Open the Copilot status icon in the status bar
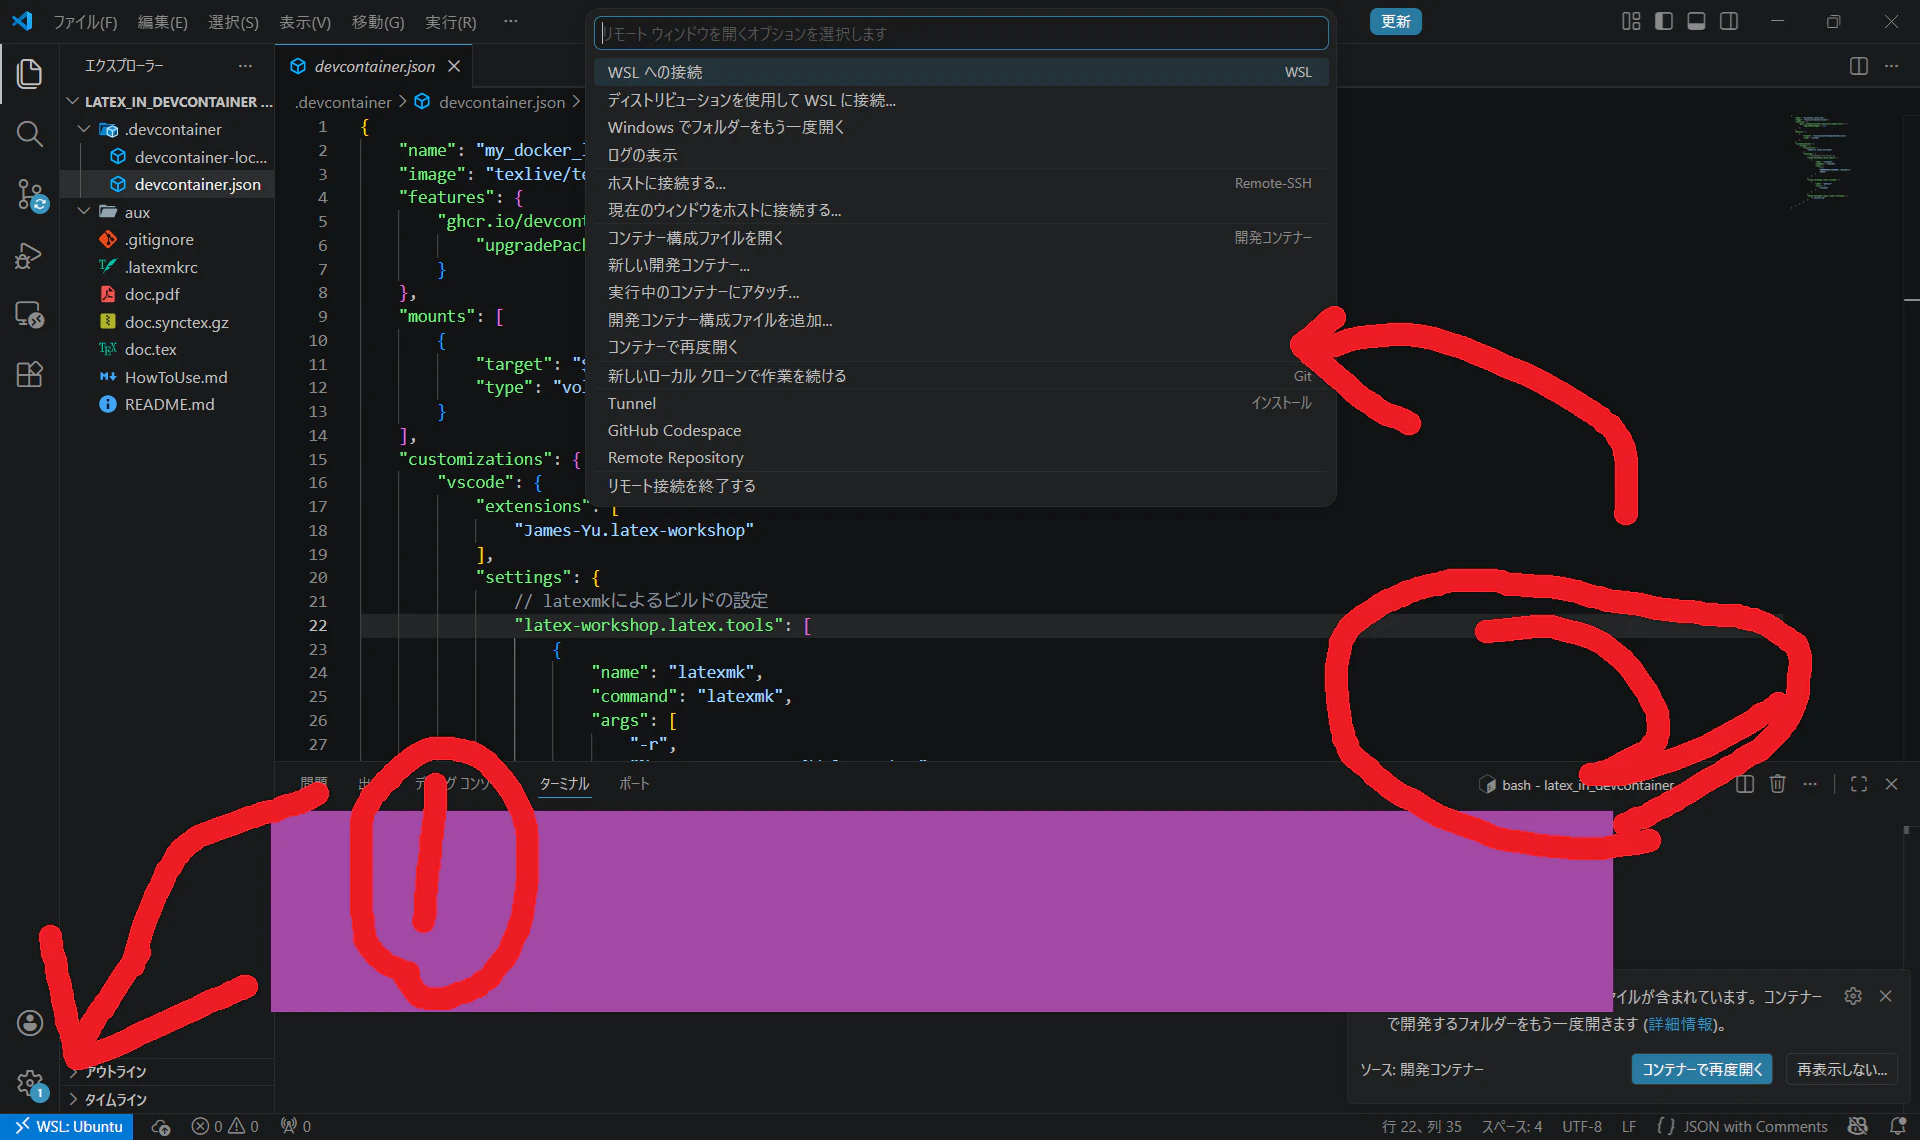This screenshot has width=1920, height=1140. [x=1858, y=1126]
